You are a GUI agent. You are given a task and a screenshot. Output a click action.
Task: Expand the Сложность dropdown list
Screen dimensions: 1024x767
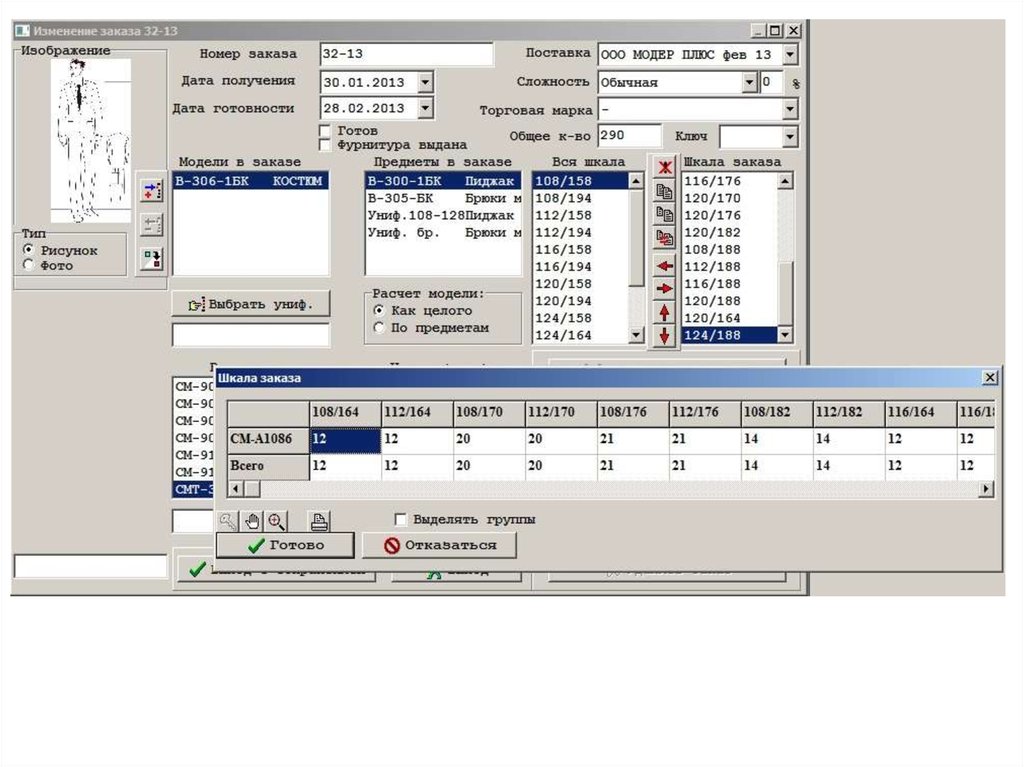749,82
